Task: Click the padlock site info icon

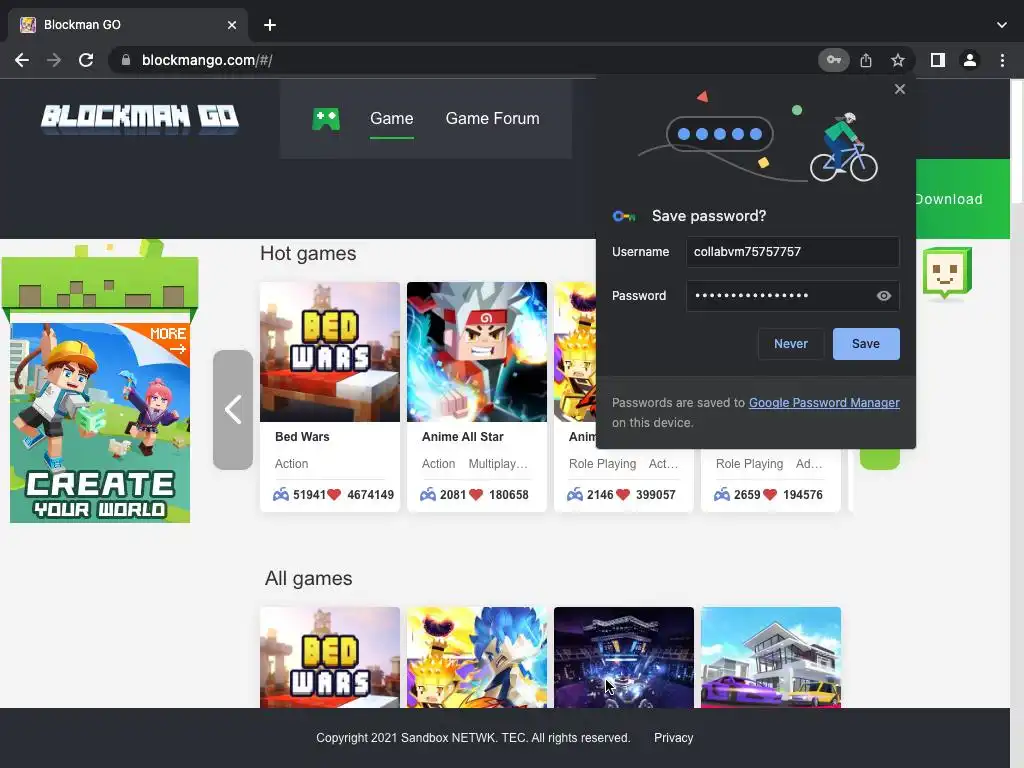Action: pos(125,60)
